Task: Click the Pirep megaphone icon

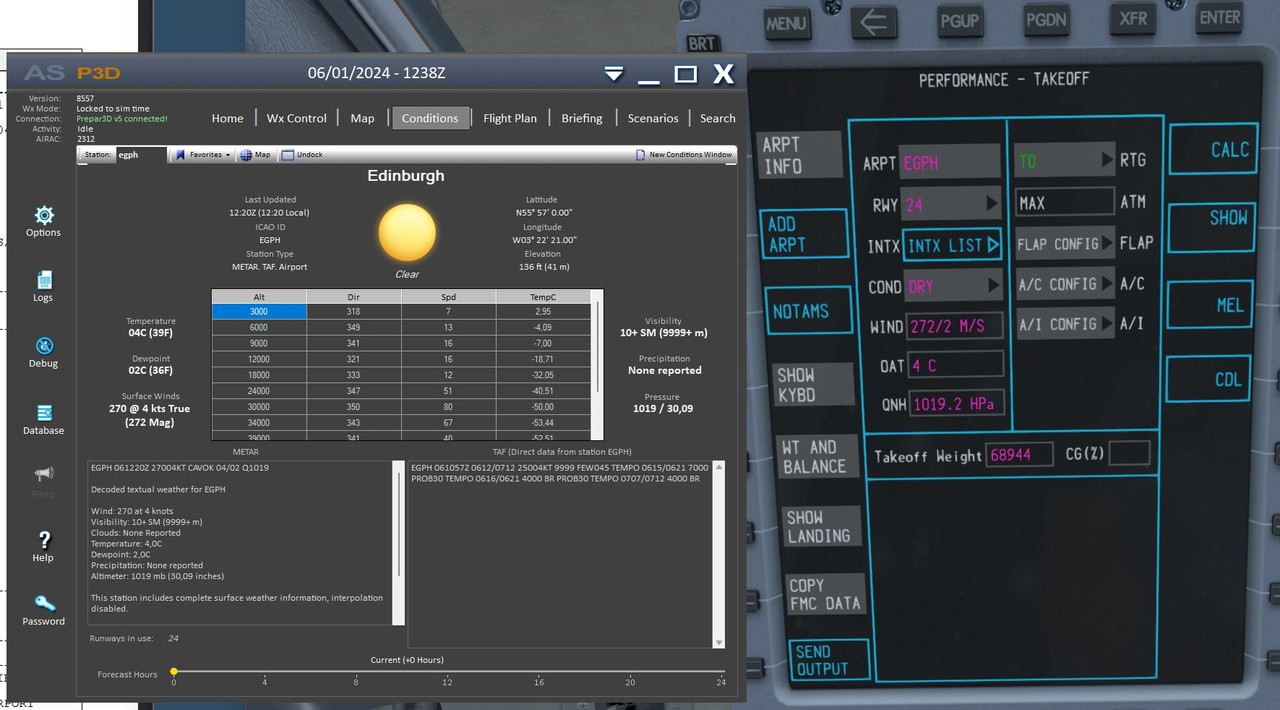Action: tap(44, 473)
